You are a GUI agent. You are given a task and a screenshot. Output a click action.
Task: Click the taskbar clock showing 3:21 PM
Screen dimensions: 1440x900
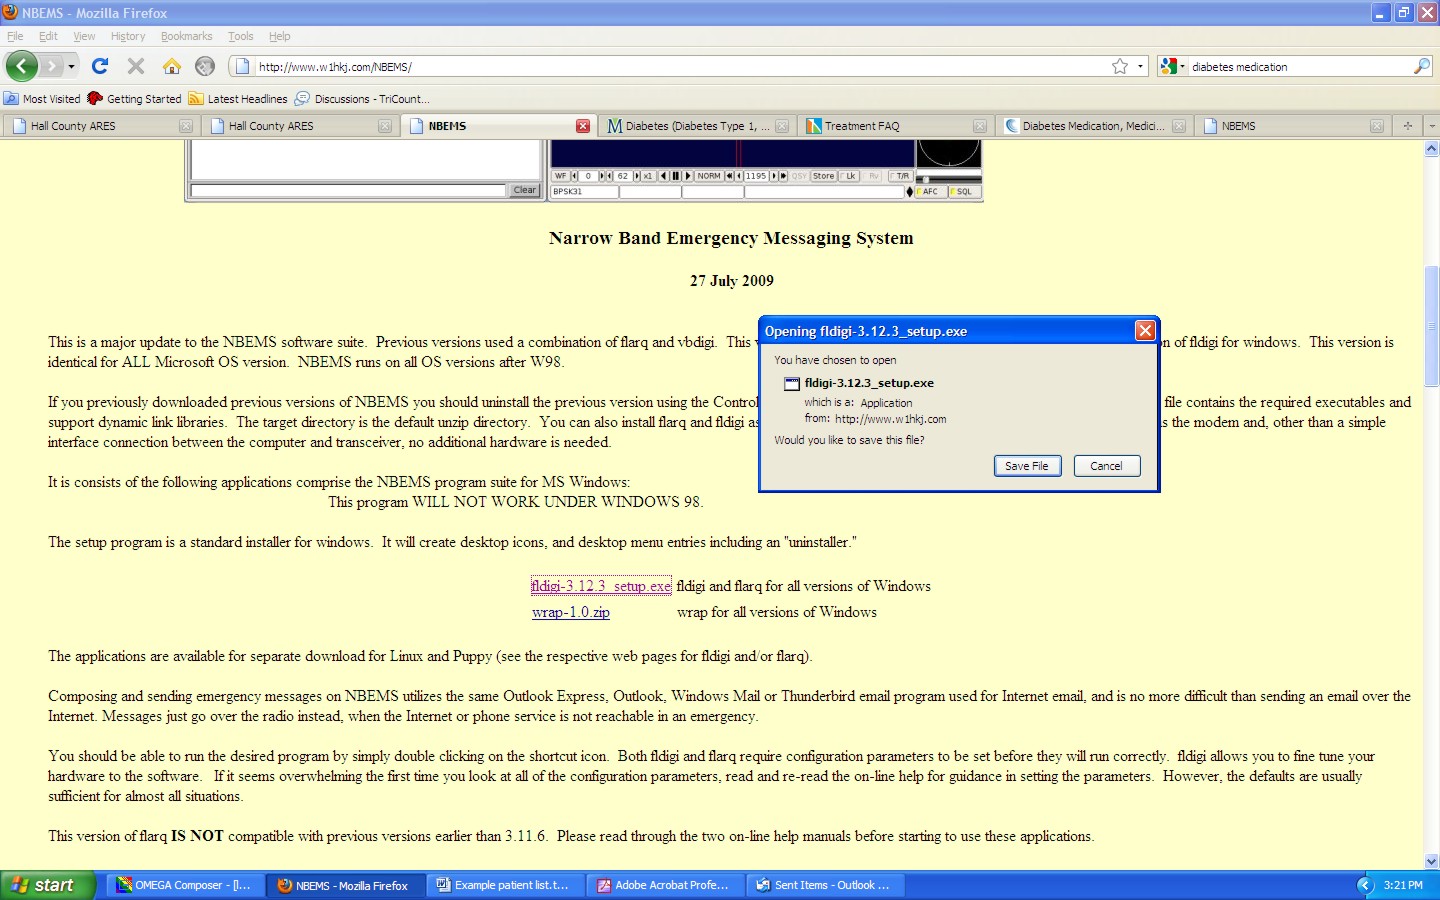[1403, 885]
